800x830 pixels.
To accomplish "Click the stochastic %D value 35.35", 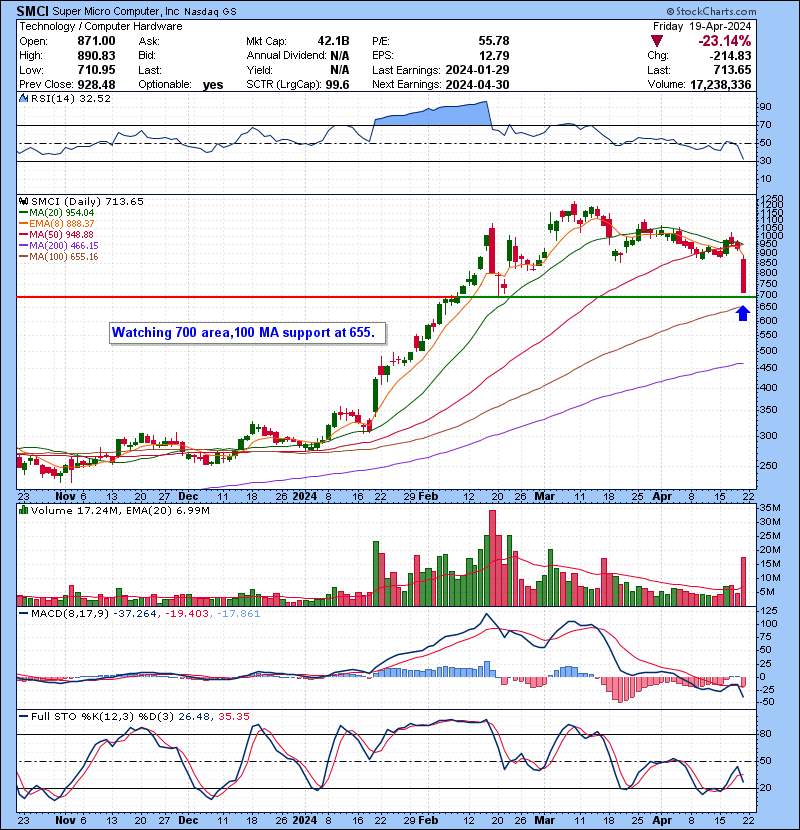I will (233, 716).
